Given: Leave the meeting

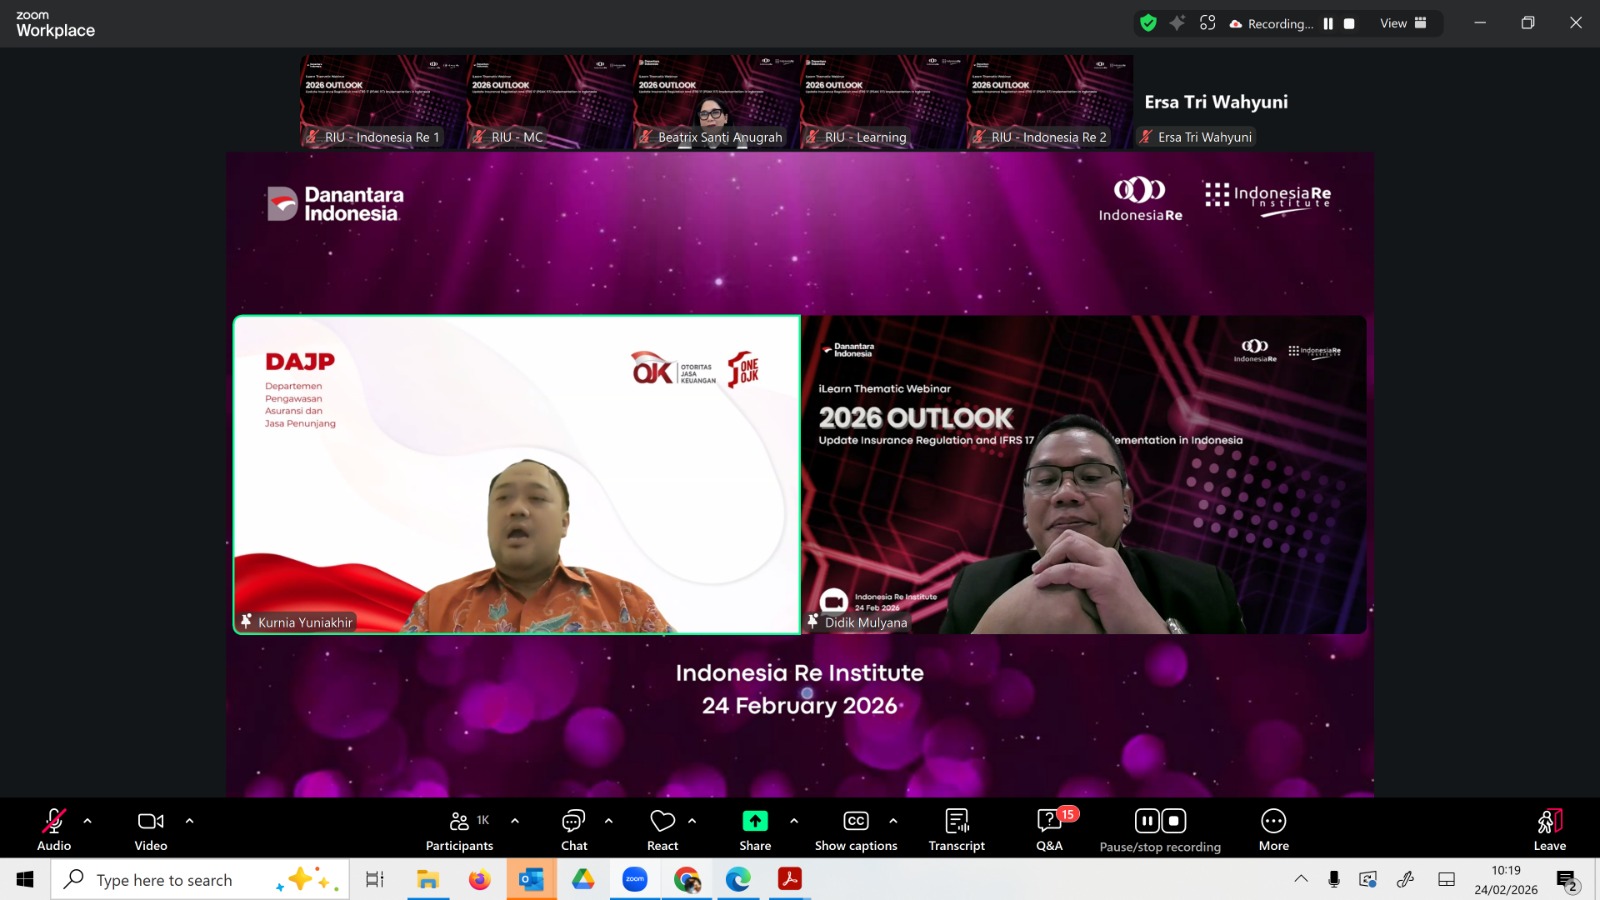Looking at the screenshot, I should 1549,830.
